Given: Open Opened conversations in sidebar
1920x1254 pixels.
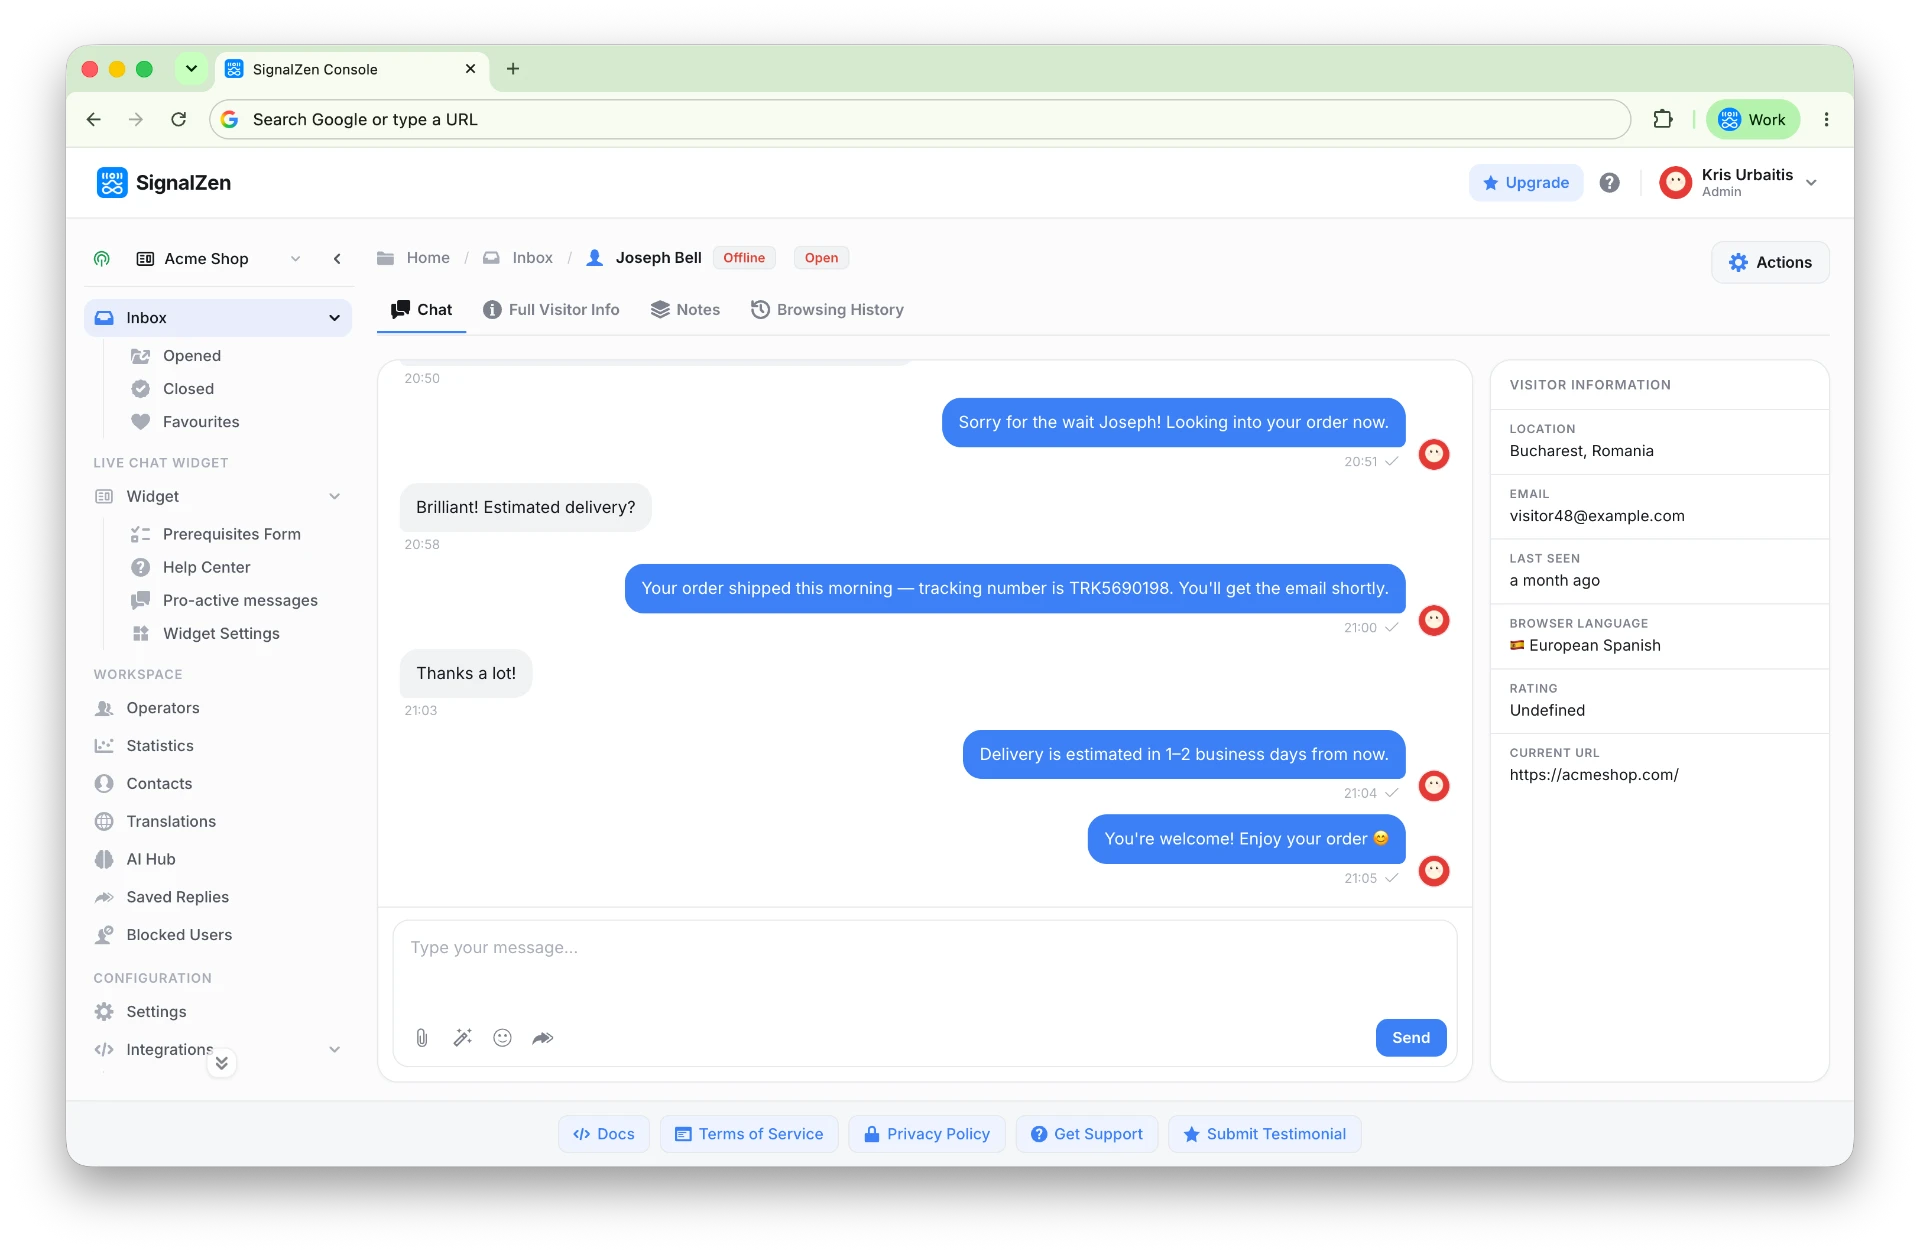Looking at the screenshot, I should (192, 356).
